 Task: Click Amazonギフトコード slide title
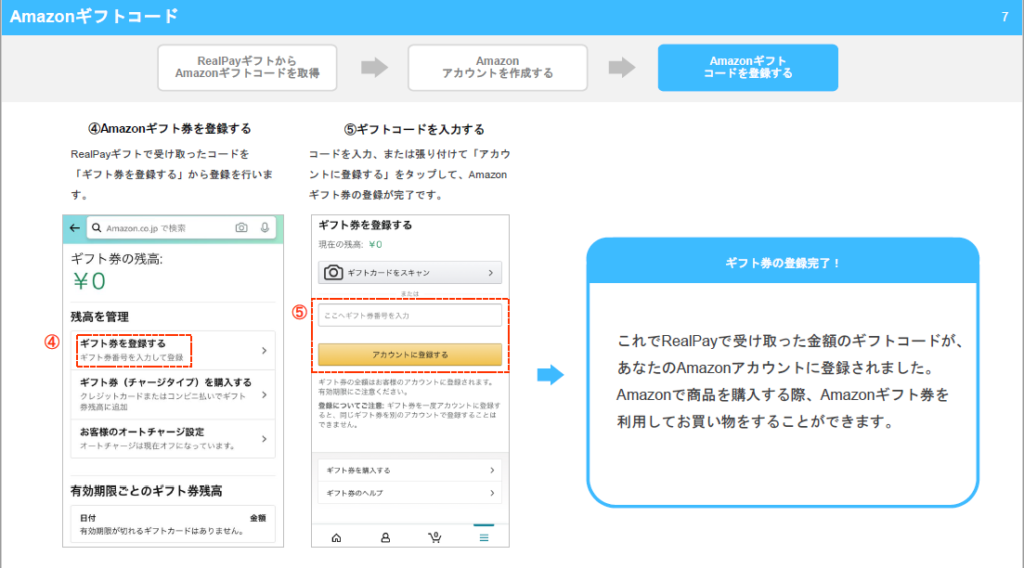94,16
